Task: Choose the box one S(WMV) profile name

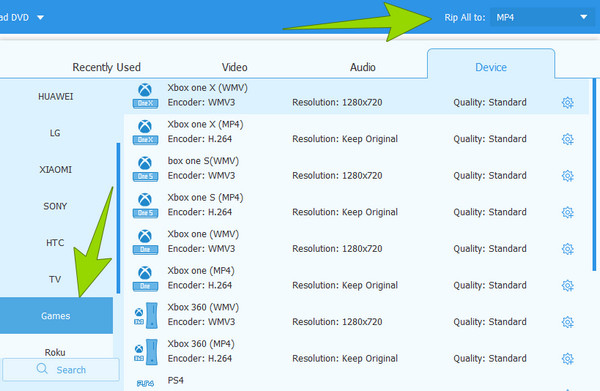Action: pos(203,161)
